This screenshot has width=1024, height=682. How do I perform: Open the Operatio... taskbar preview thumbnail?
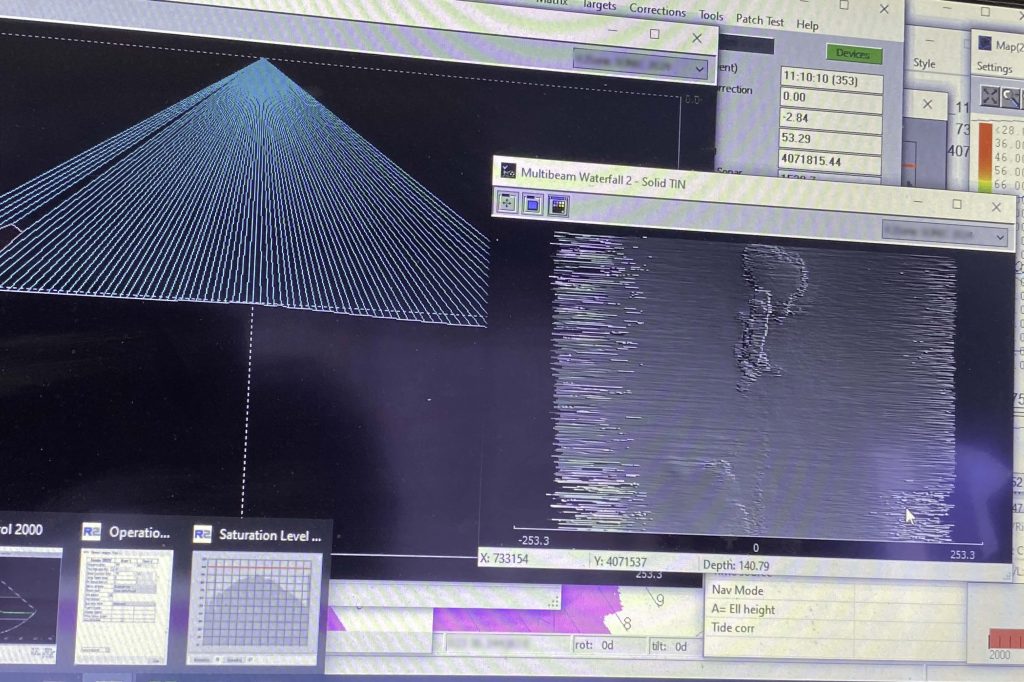(x=123, y=606)
